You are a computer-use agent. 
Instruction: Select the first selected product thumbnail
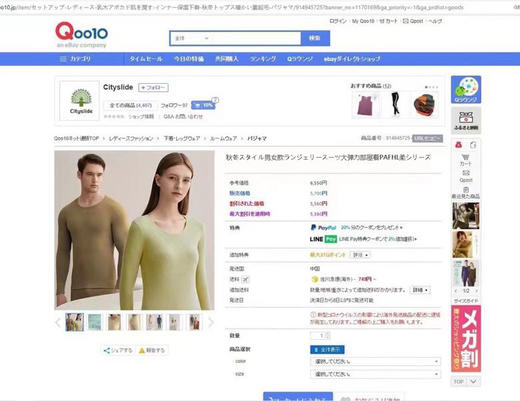click(74, 322)
